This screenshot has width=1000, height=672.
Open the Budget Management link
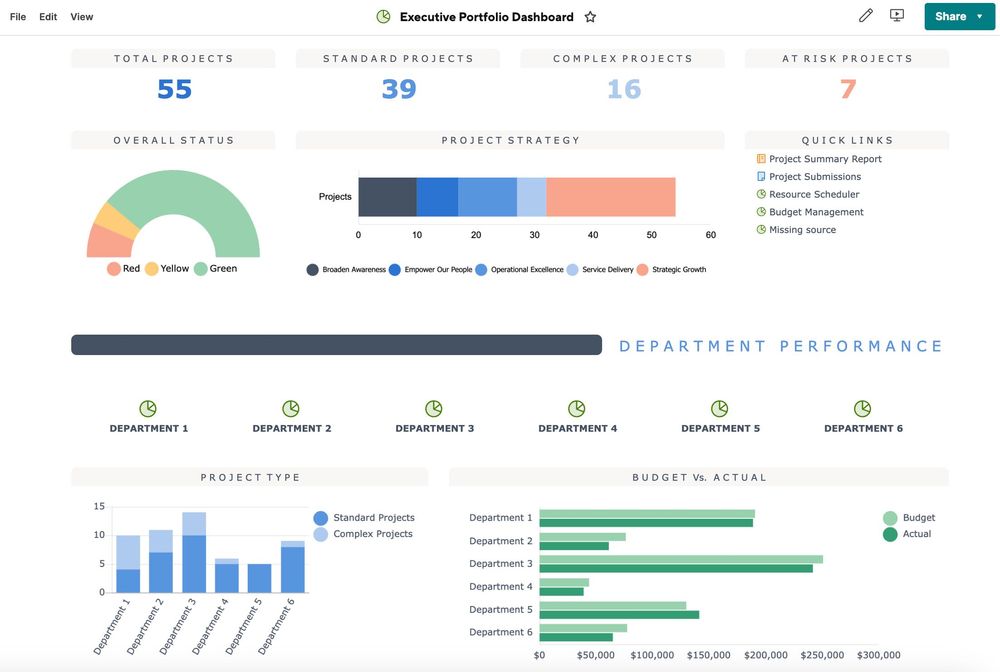(816, 212)
